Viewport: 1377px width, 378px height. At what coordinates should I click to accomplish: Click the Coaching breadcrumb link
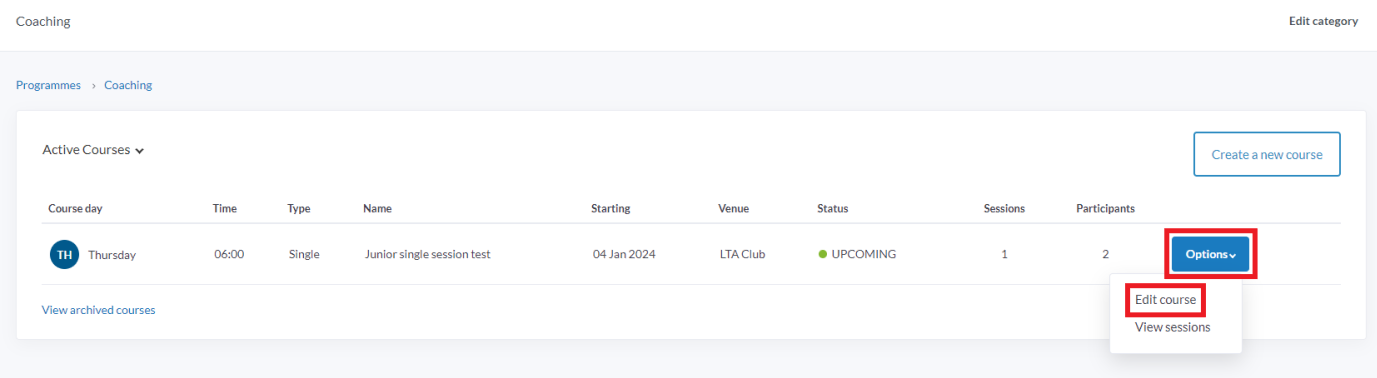coord(128,85)
